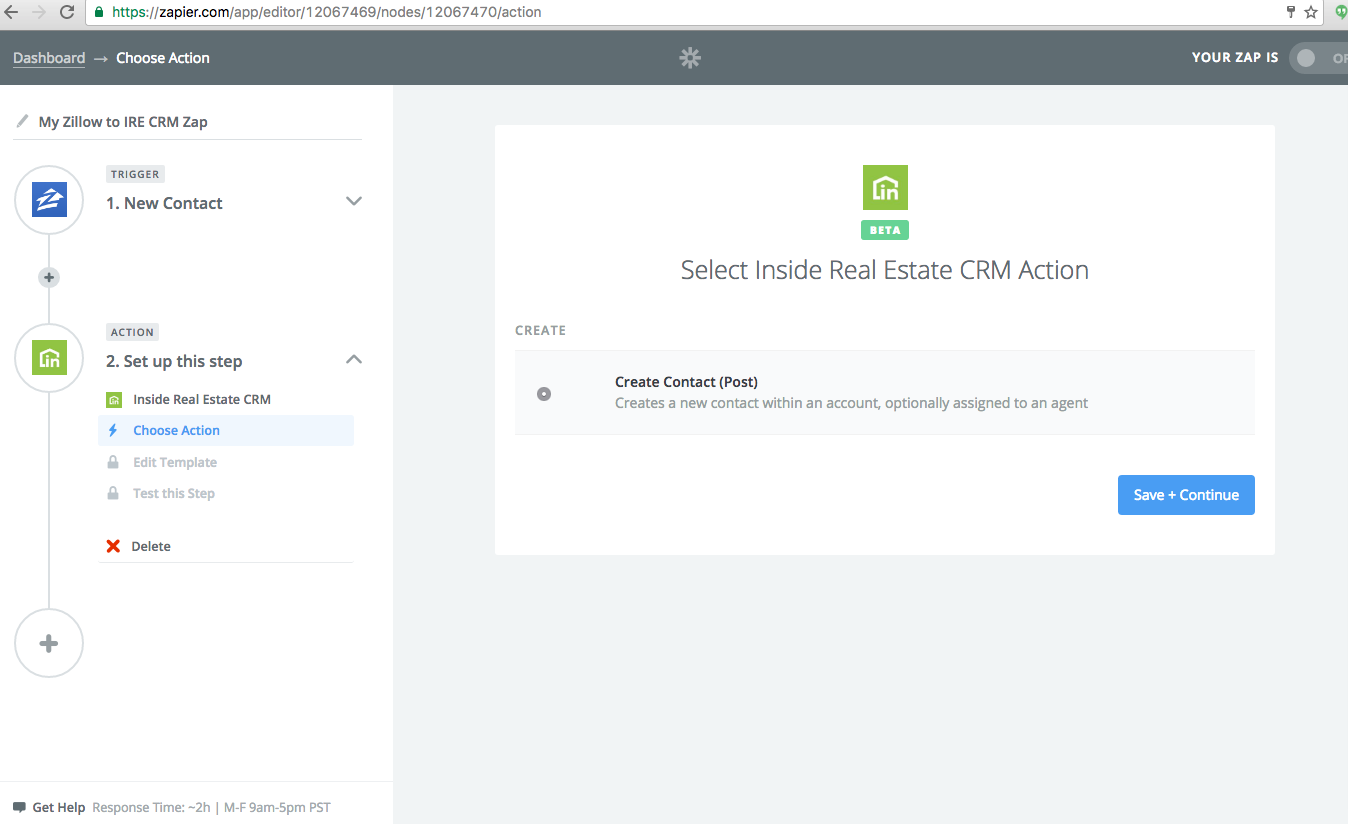
Task: Click lock icon beside Edit Template
Action: click(x=113, y=462)
